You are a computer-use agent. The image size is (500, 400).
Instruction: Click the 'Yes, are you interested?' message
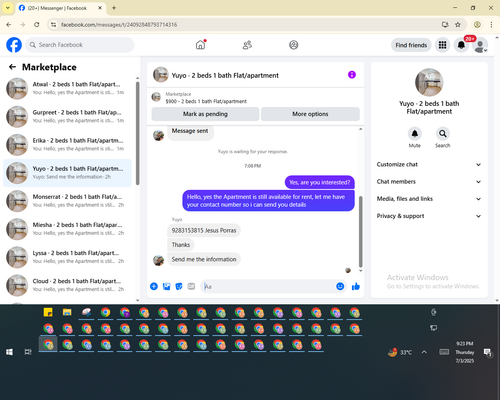319,182
